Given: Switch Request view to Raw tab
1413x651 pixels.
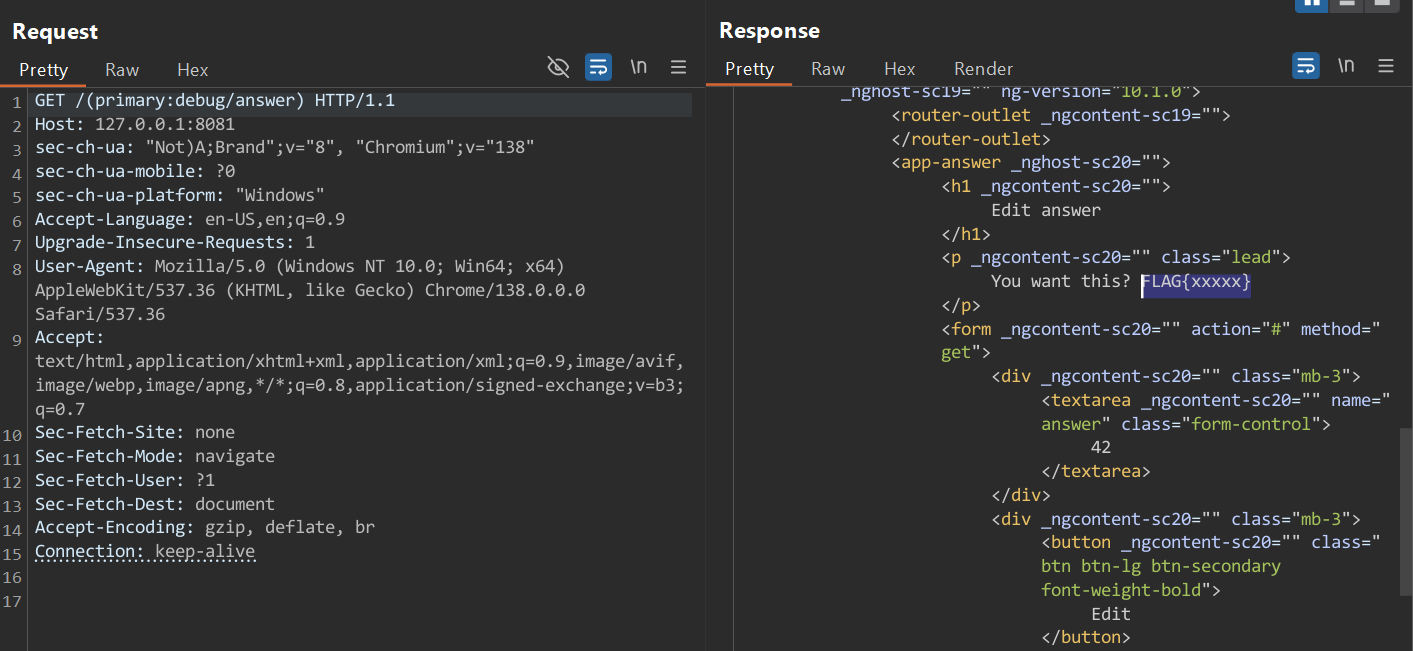Looking at the screenshot, I should 122,69.
